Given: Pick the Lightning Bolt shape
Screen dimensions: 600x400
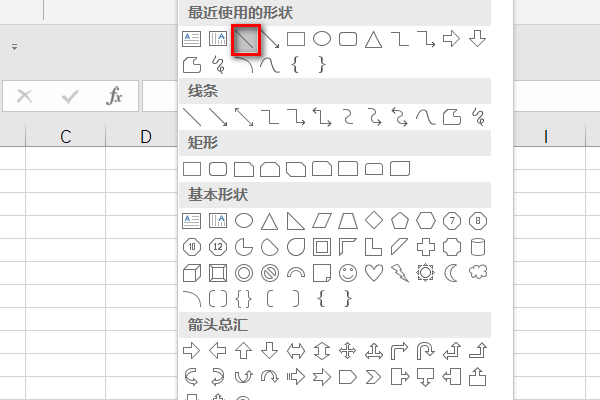Looking at the screenshot, I should [x=400, y=273].
